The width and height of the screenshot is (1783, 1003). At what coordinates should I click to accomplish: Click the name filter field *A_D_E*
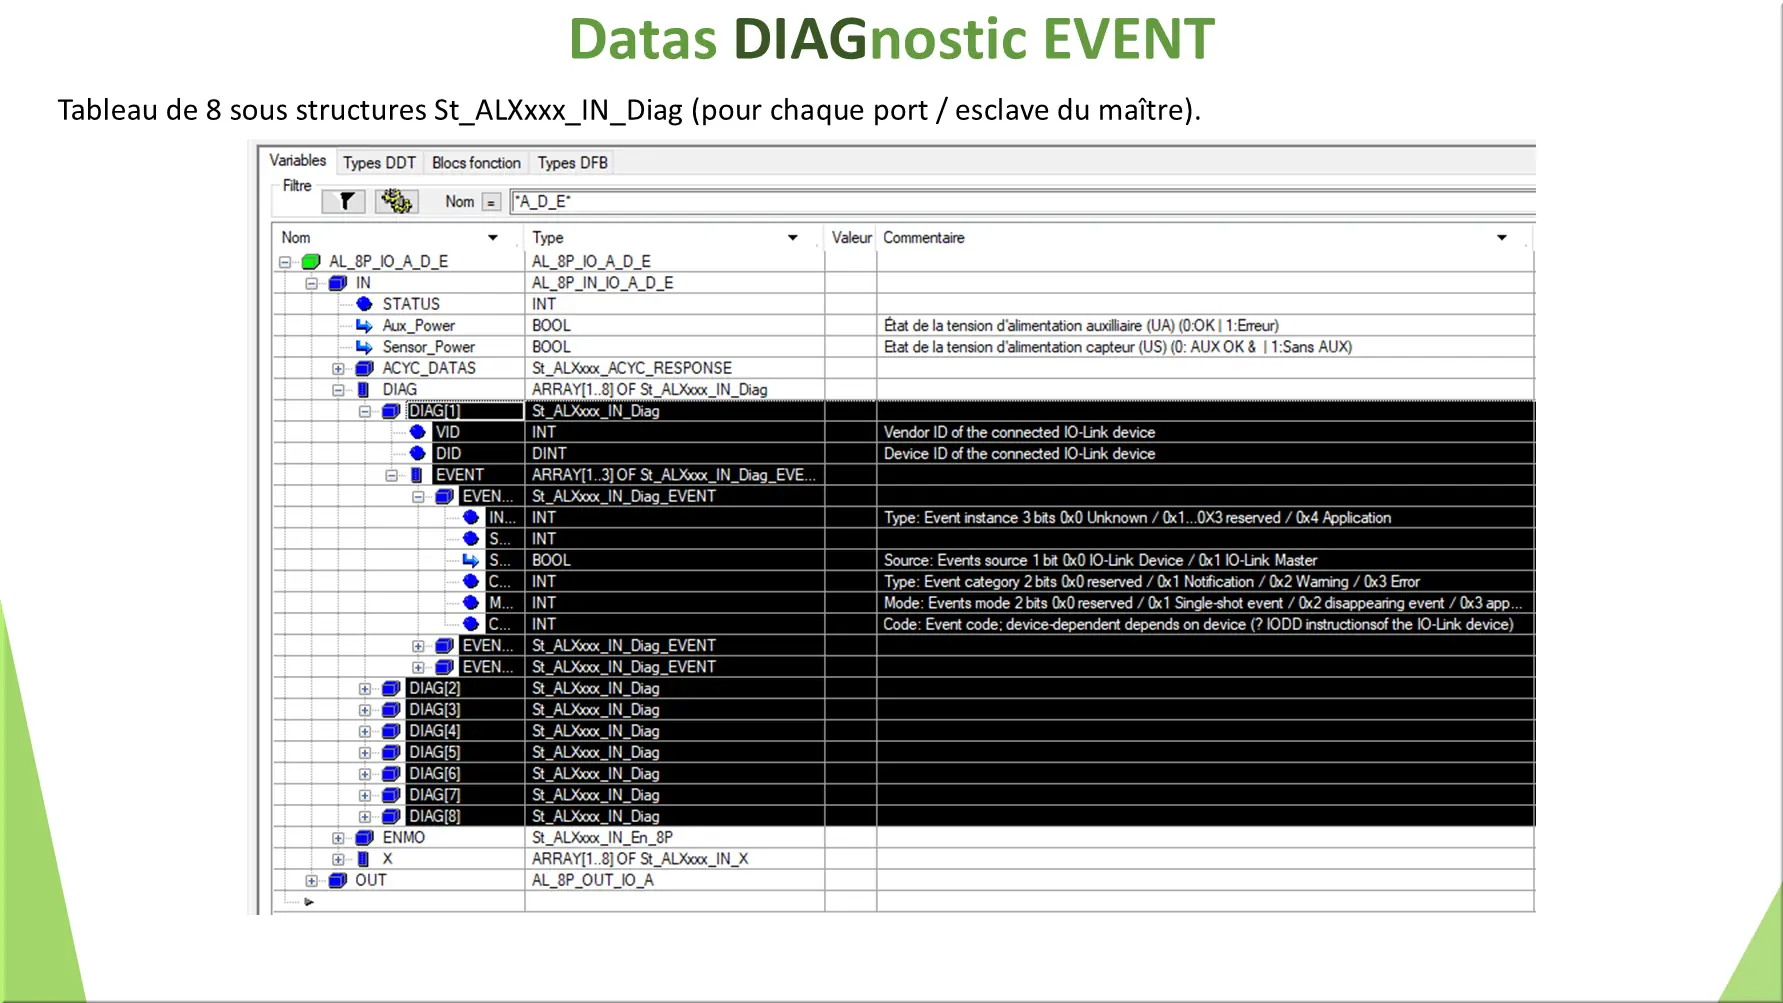(1022, 202)
